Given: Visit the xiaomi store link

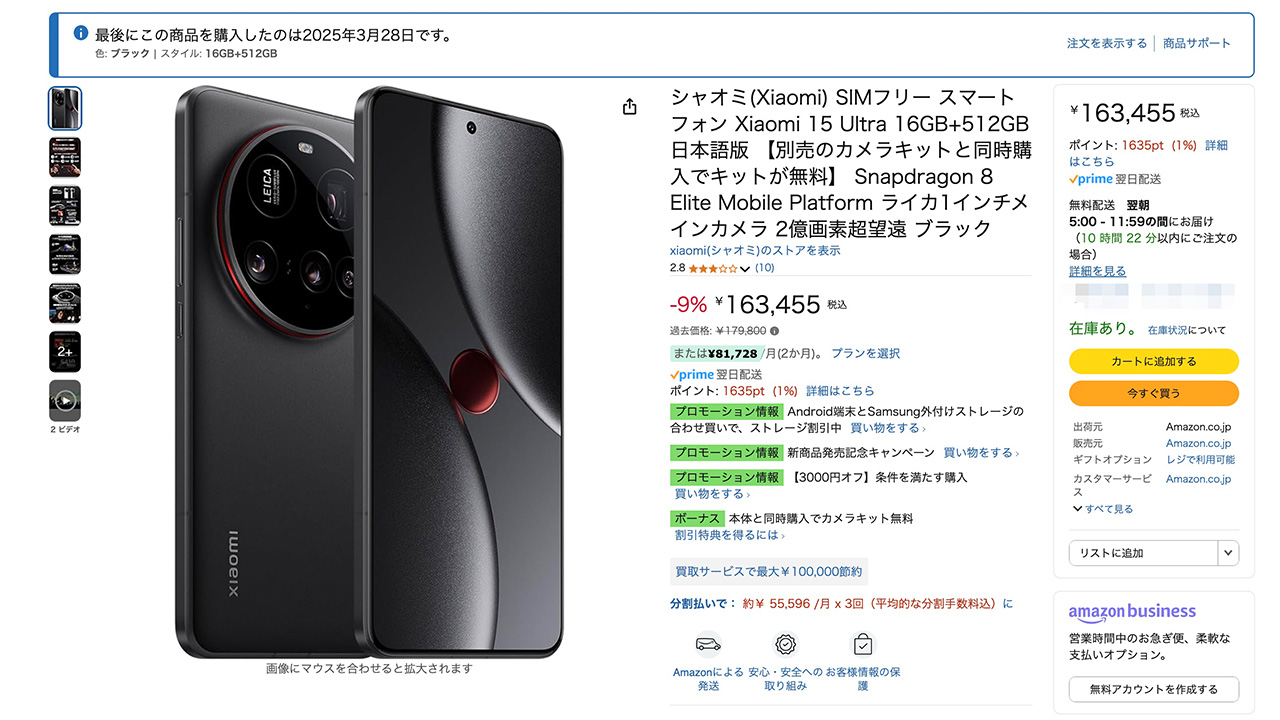Looking at the screenshot, I should coord(755,251).
